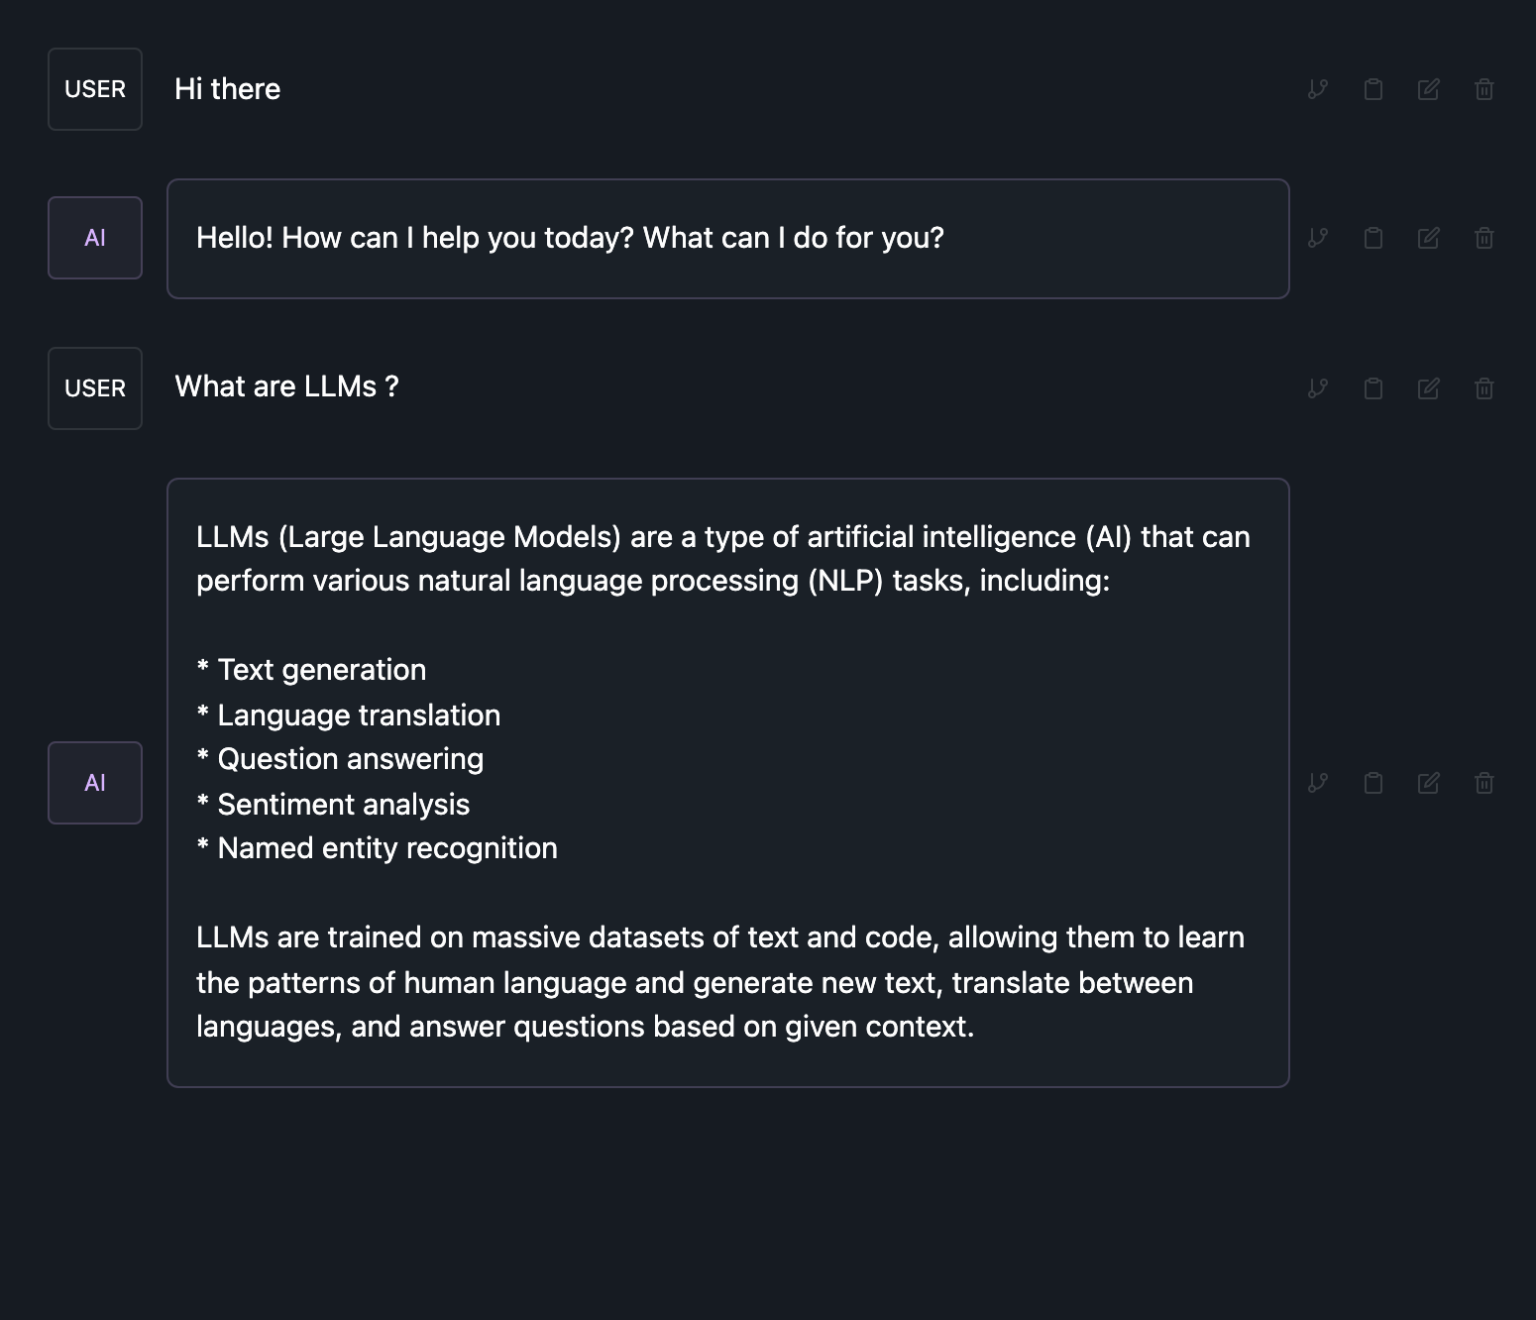Branch conversation from the "Hi there" message
The height and width of the screenshot is (1320, 1536).
click(x=1318, y=89)
